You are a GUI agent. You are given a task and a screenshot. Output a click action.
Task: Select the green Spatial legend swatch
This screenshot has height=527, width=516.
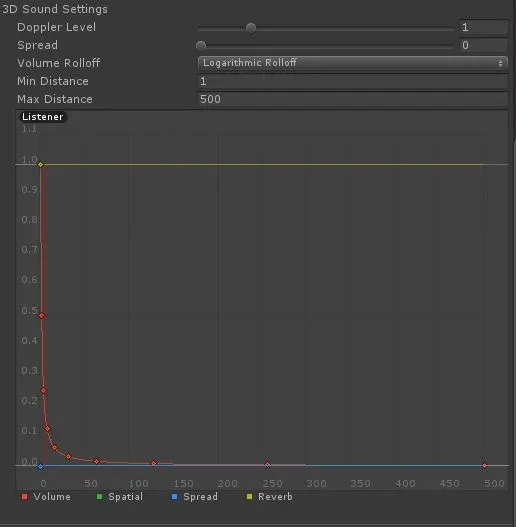100,497
